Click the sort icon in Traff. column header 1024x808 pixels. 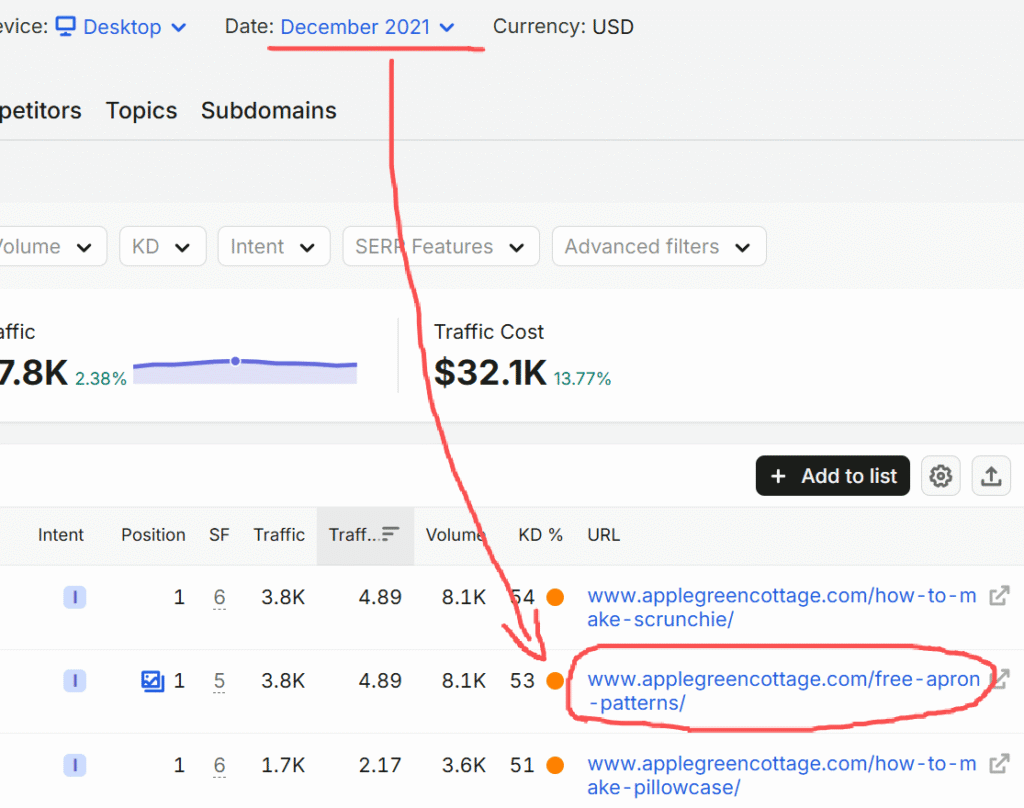[391, 534]
